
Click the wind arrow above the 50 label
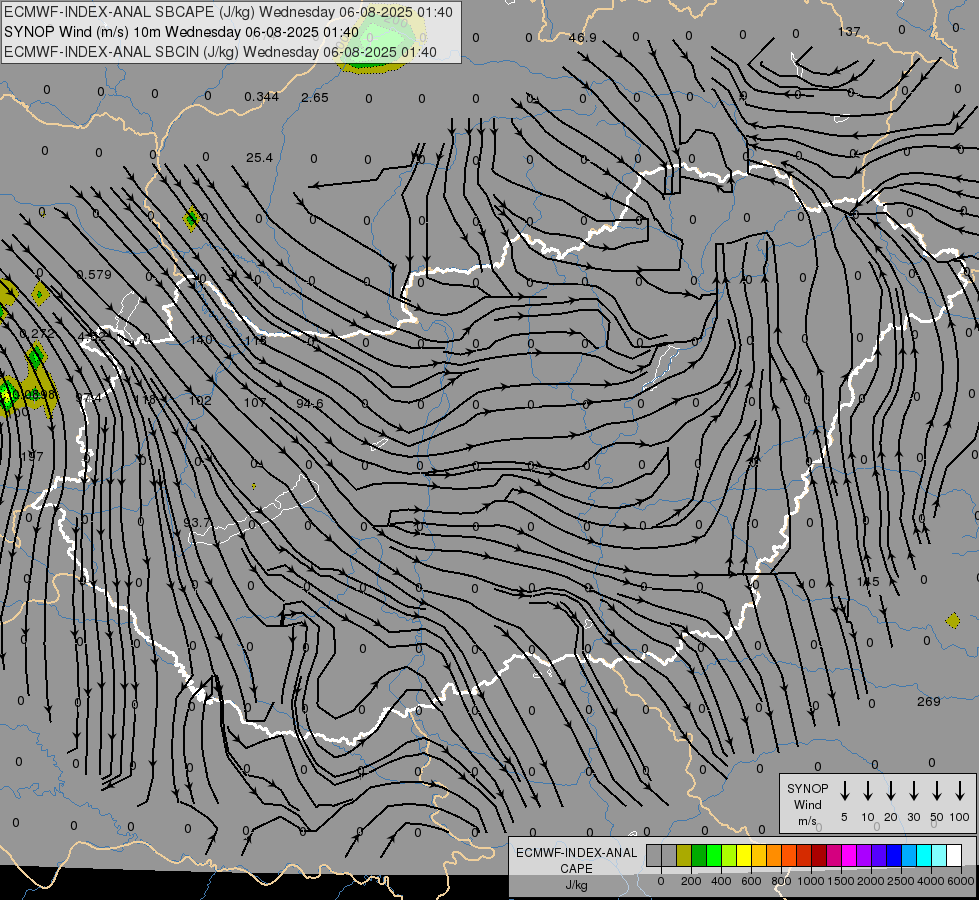[x=937, y=791]
